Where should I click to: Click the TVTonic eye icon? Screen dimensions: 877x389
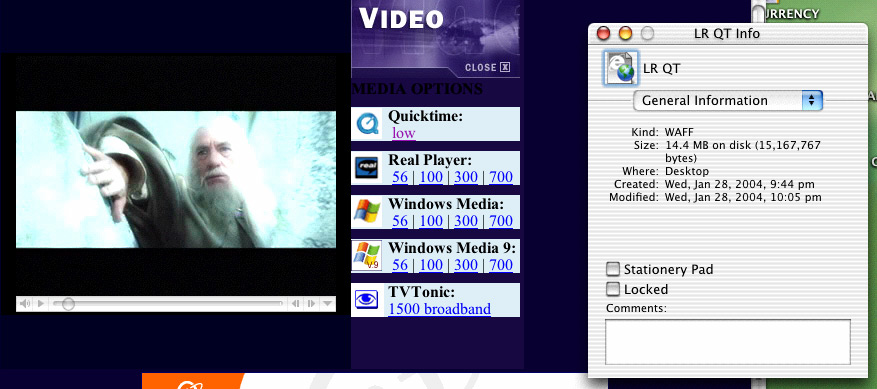coord(367,300)
